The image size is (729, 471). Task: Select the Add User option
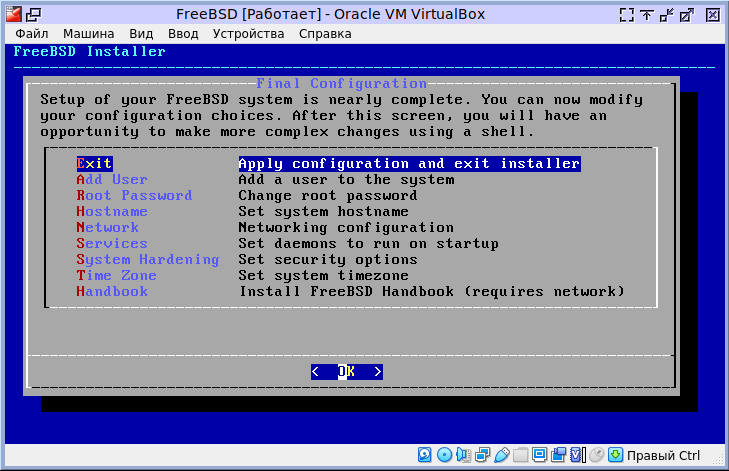[x=112, y=179]
